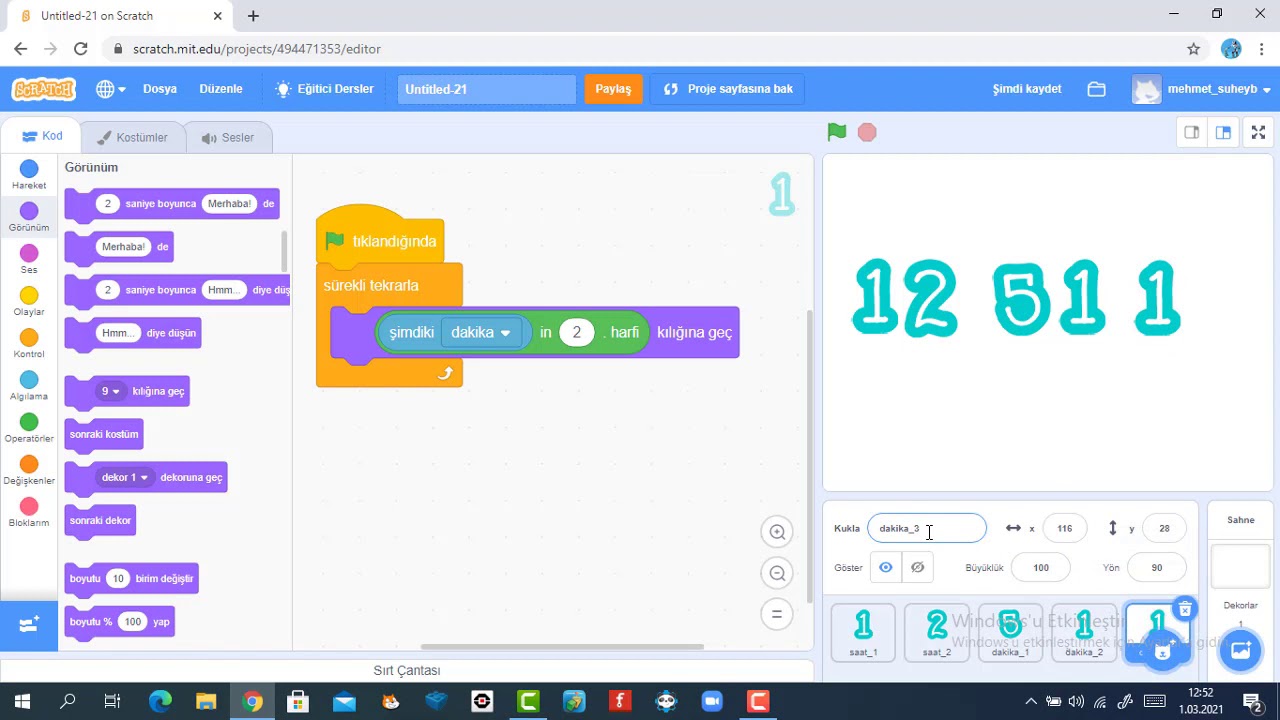The image size is (1280, 720).
Task: Open the Düzenle menu
Action: (221, 89)
